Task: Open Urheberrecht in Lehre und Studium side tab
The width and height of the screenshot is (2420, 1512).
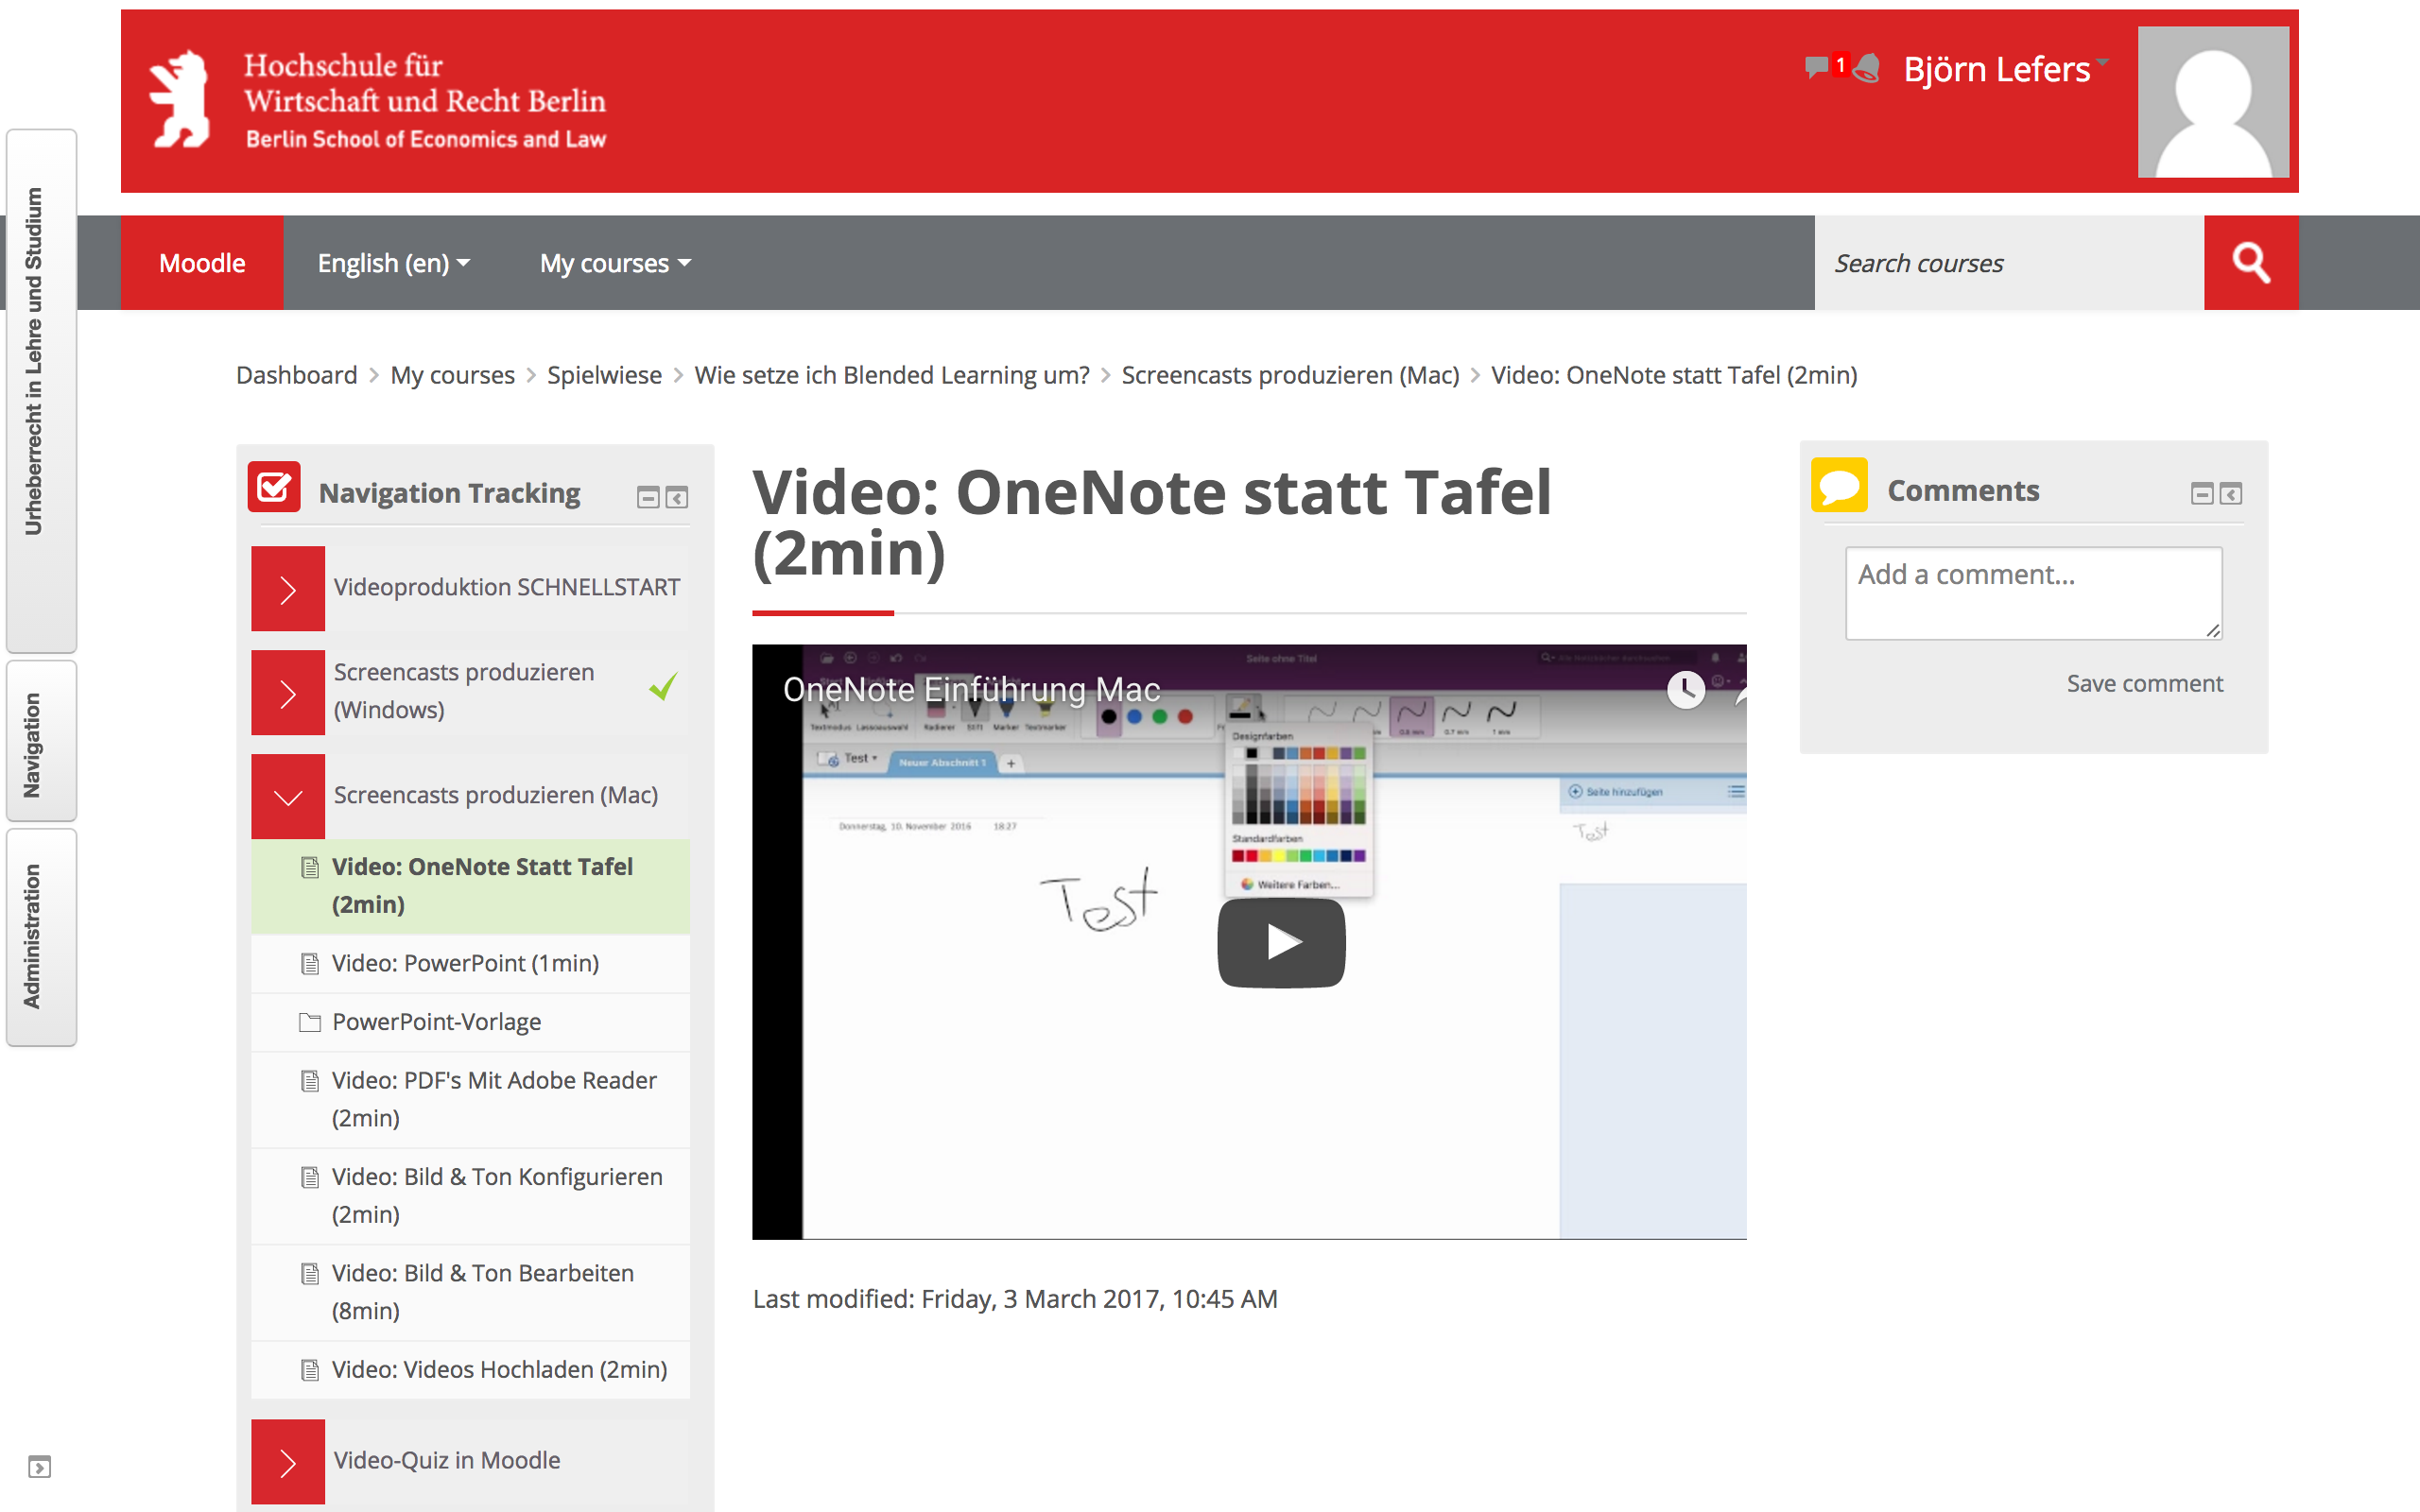Action: tap(41, 390)
